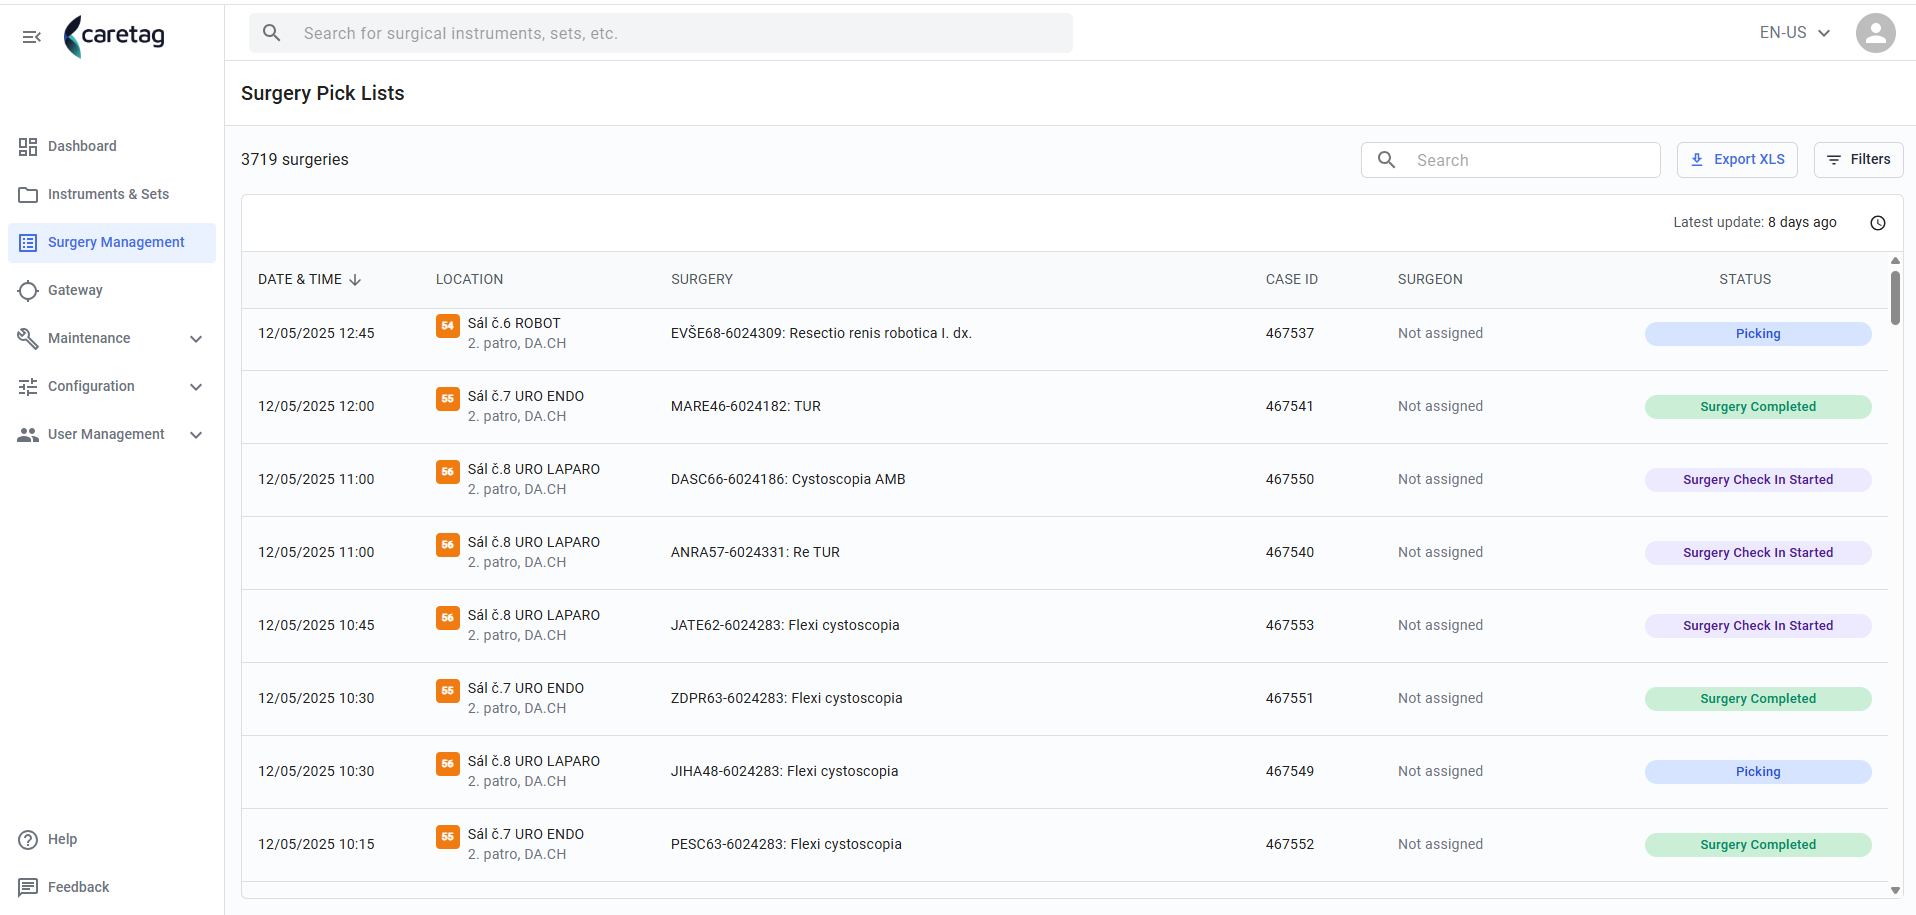
Task: Expand the Maintenance menu chevron
Action: (x=196, y=339)
